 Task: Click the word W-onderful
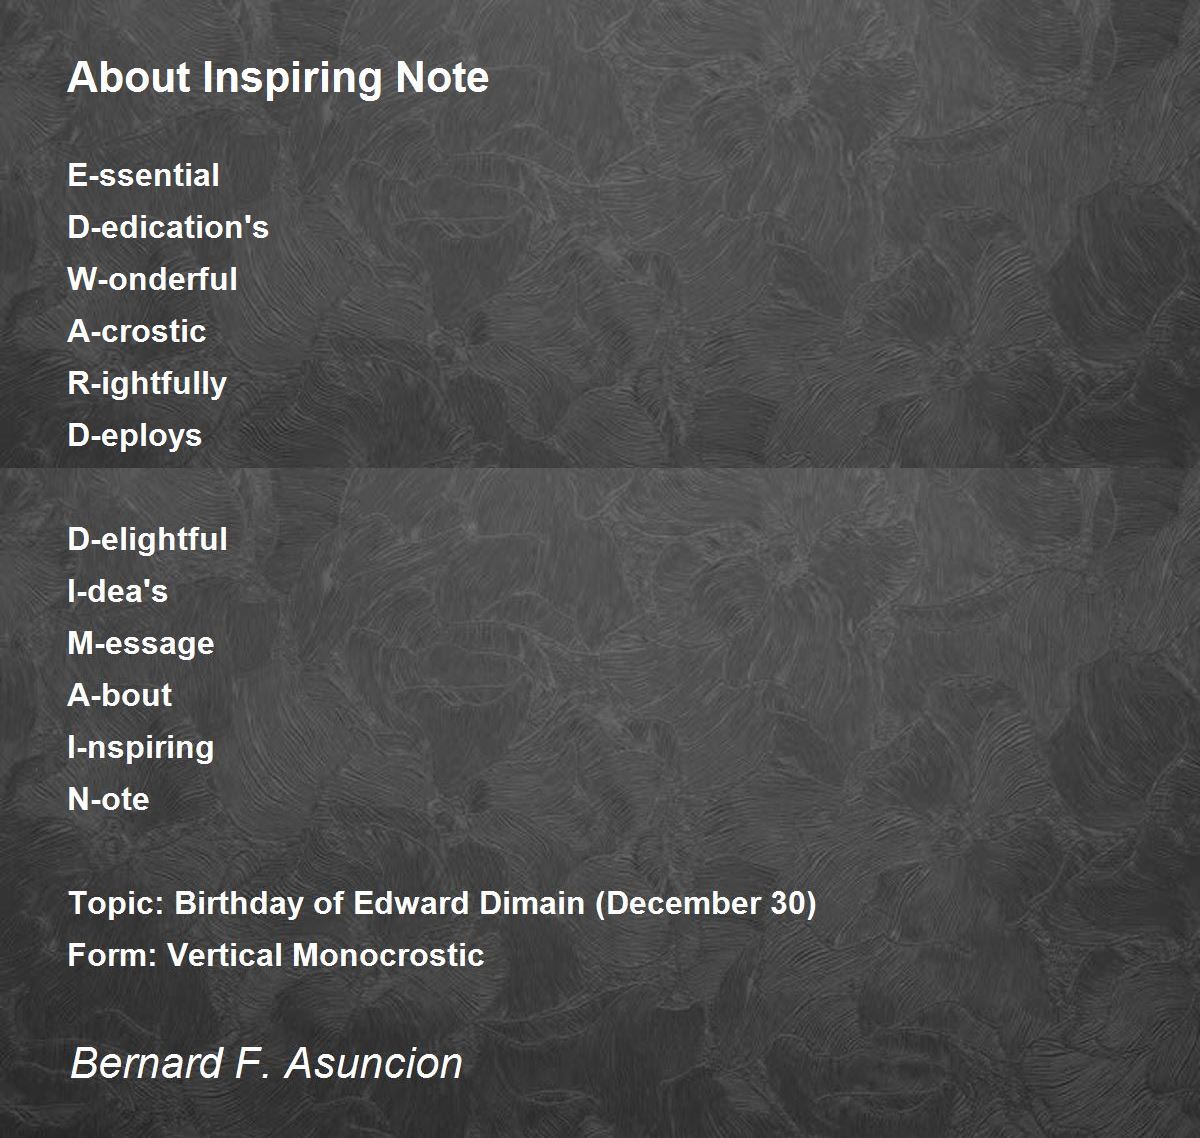(x=152, y=279)
